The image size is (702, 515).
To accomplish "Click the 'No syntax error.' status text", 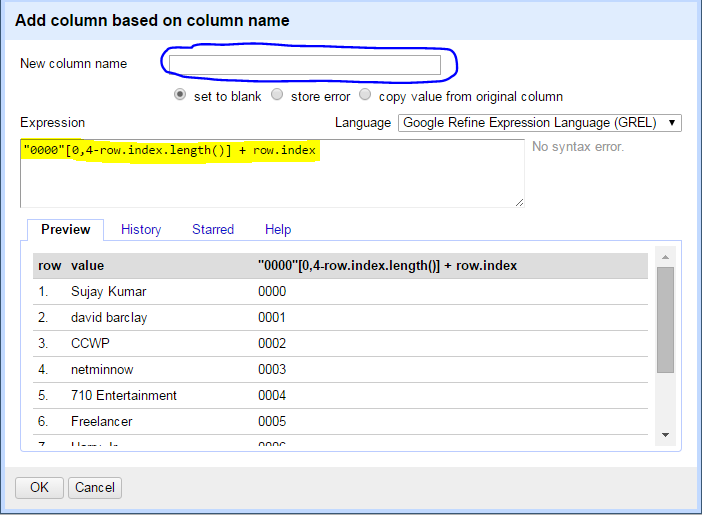I will (x=578, y=147).
